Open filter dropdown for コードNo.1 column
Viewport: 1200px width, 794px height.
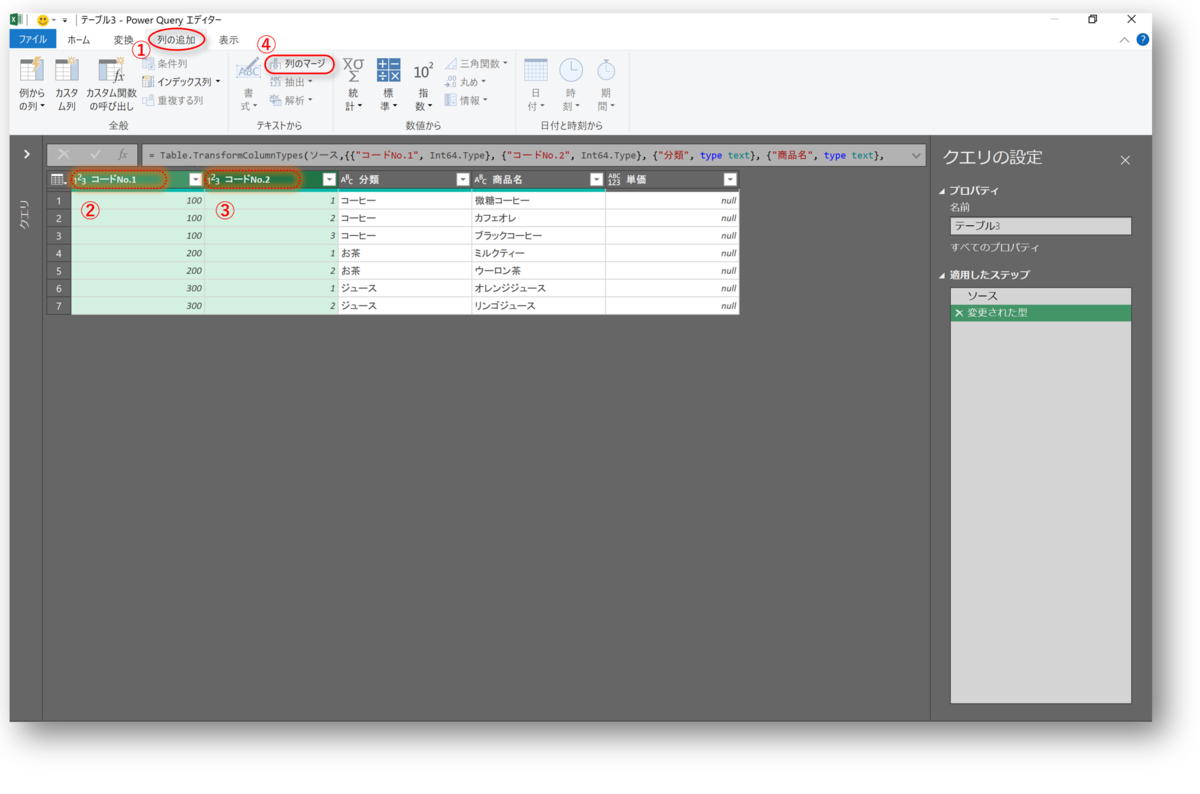tap(196, 180)
